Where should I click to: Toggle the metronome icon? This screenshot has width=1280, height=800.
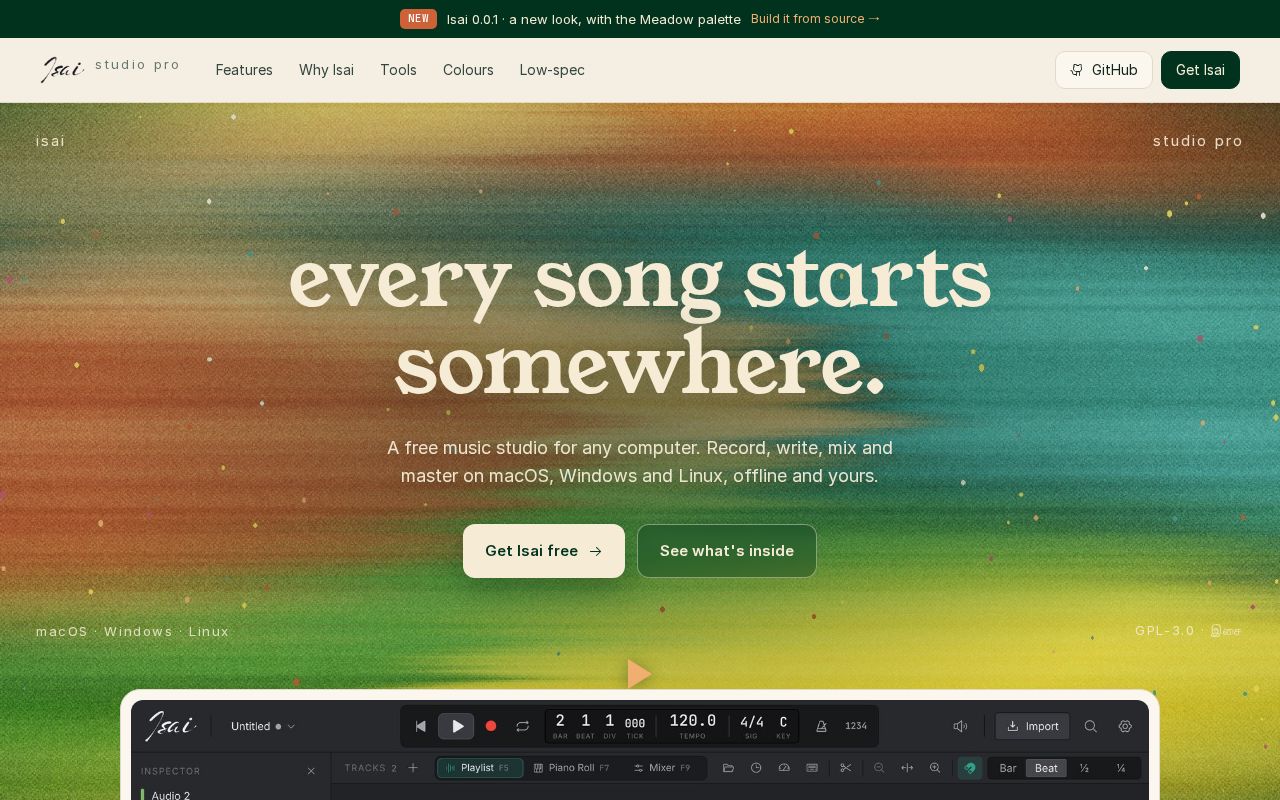click(821, 727)
